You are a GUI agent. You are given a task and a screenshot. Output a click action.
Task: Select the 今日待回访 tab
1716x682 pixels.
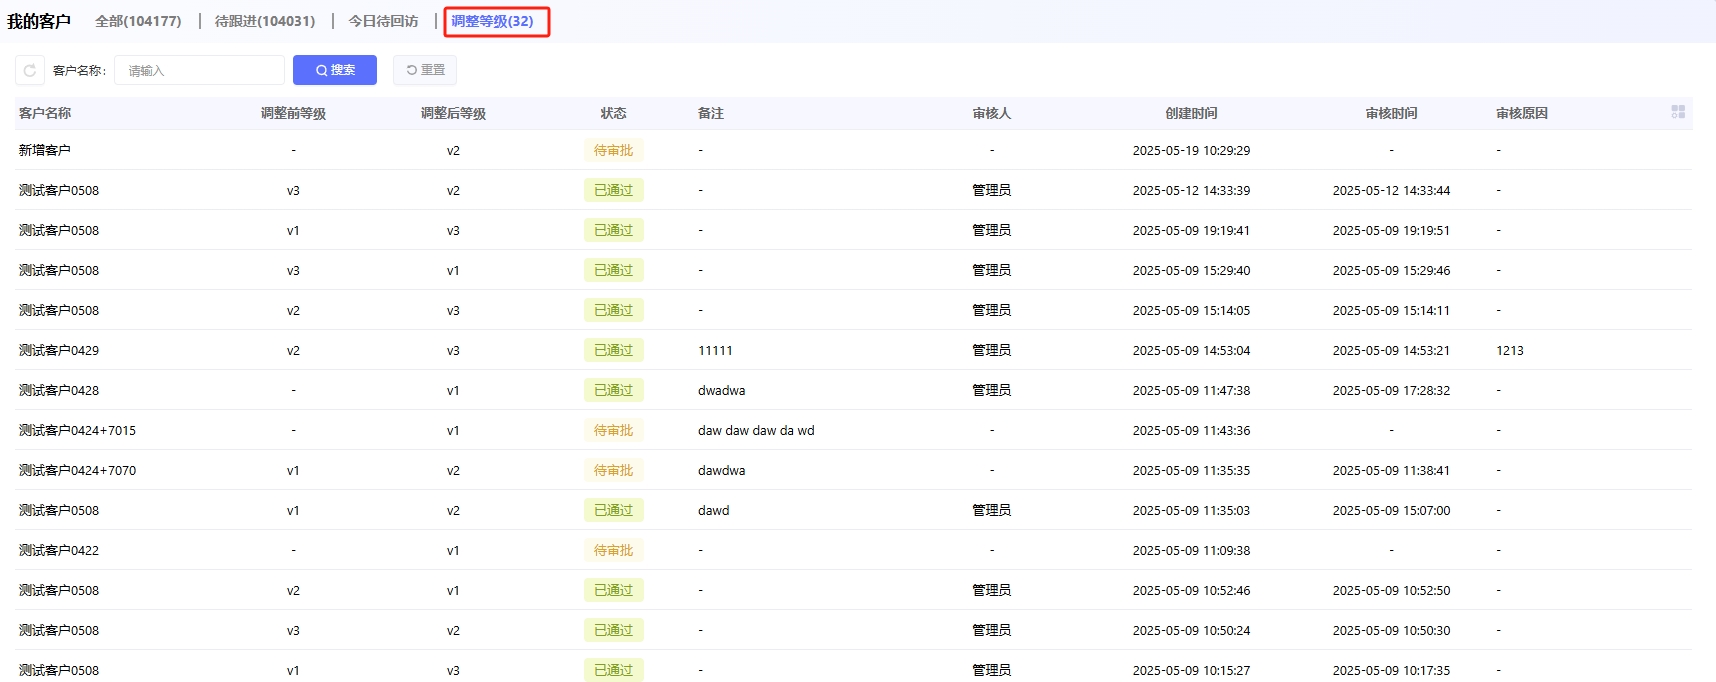(383, 21)
